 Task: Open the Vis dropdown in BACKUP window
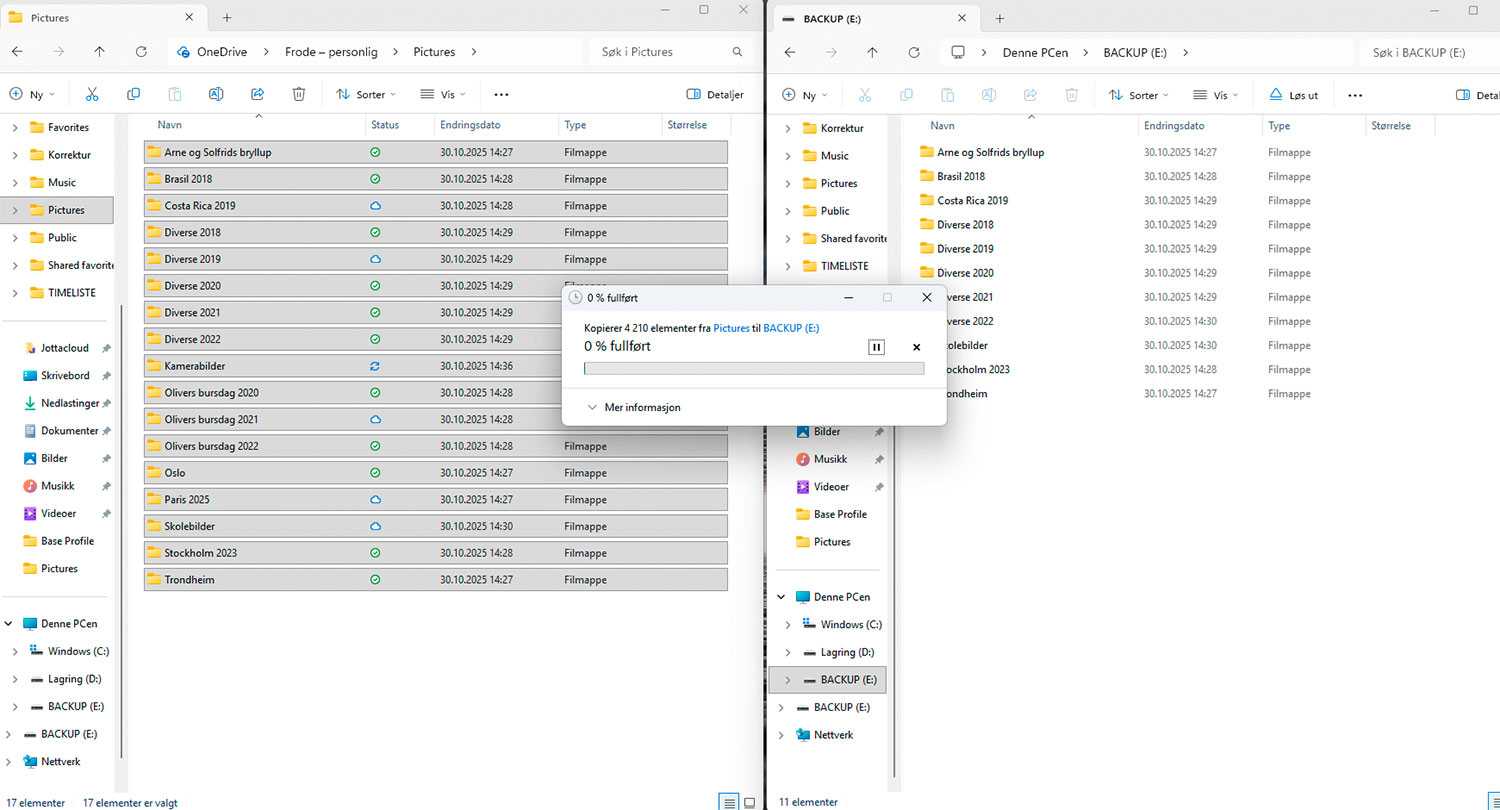coord(1215,95)
